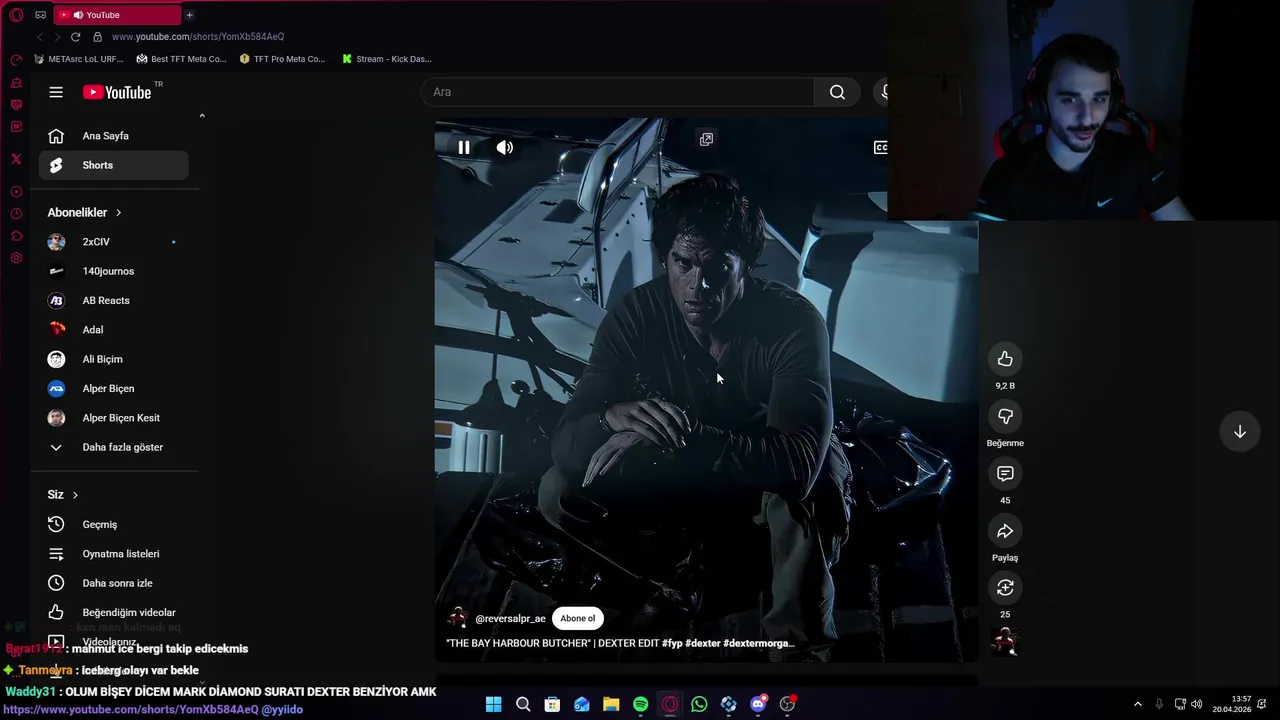Show hidden tray icons chevron
Screen dimensions: 1280x720
(x=1137, y=704)
